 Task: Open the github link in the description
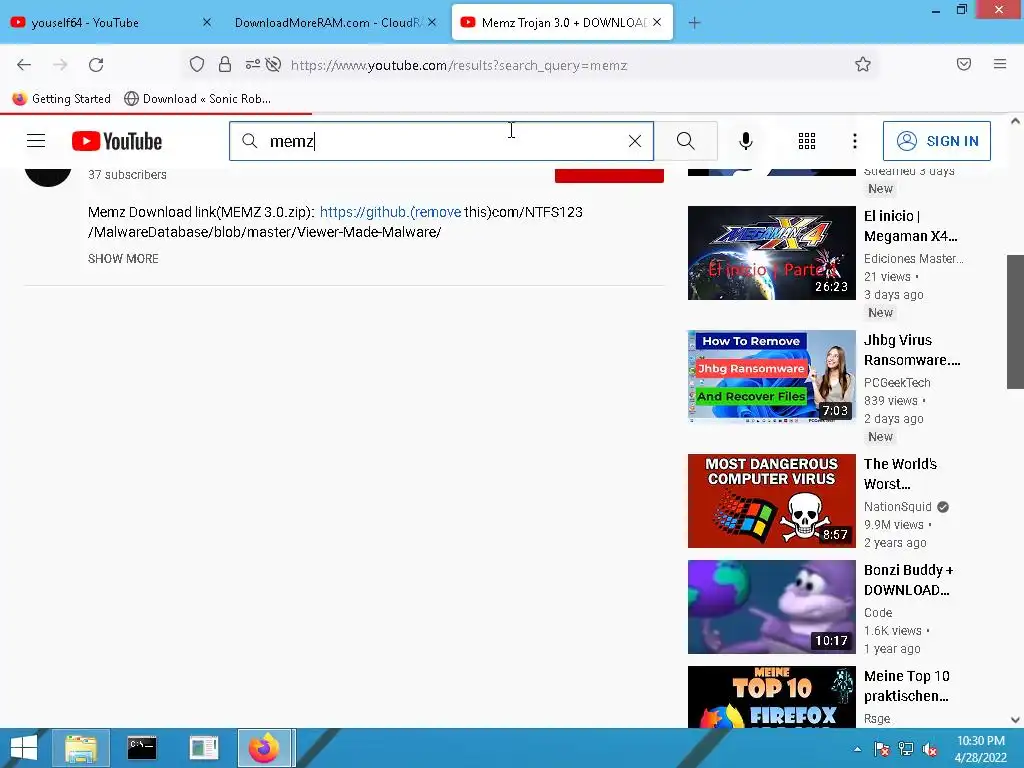point(391,212)
